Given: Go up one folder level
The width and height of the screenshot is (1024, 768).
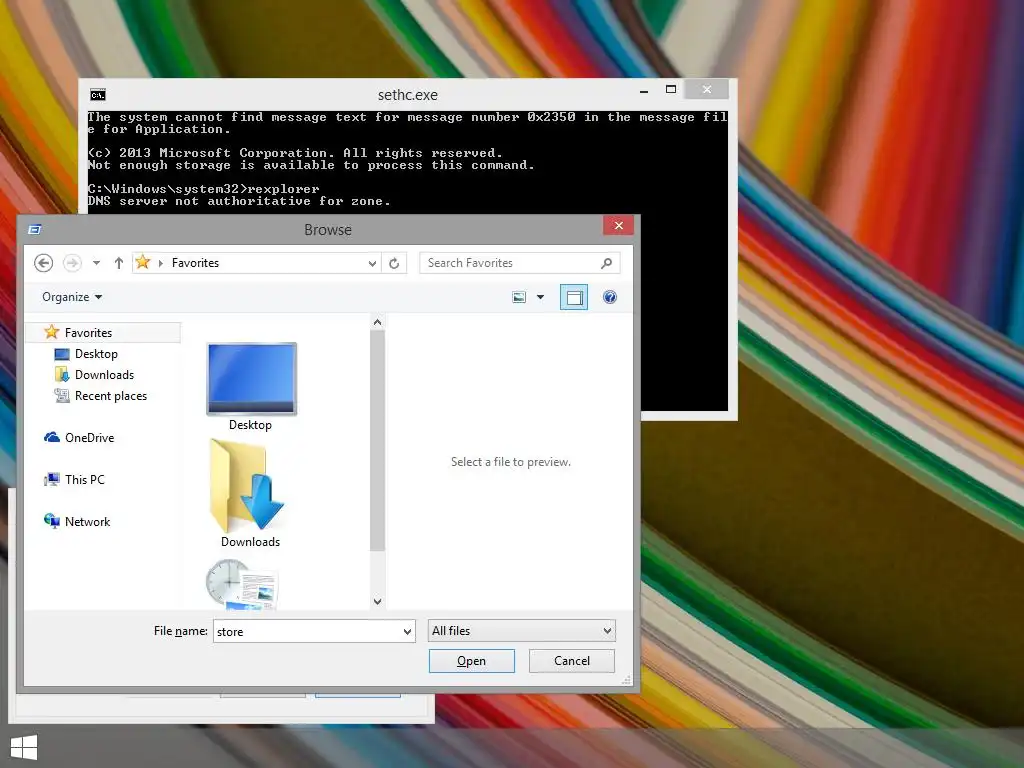Looking at the screenshot, I should click(x=119, y=263).
